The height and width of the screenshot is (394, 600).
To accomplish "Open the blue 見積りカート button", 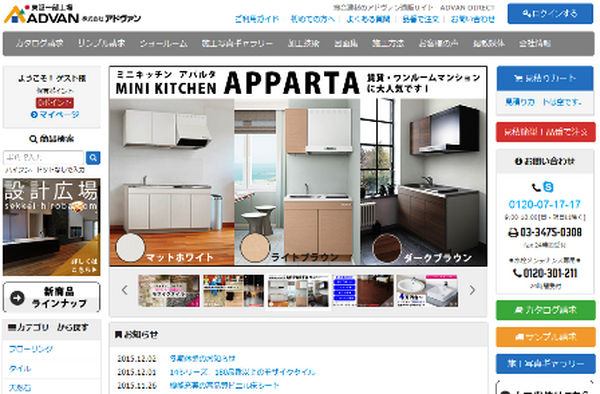I will (545, 78).
